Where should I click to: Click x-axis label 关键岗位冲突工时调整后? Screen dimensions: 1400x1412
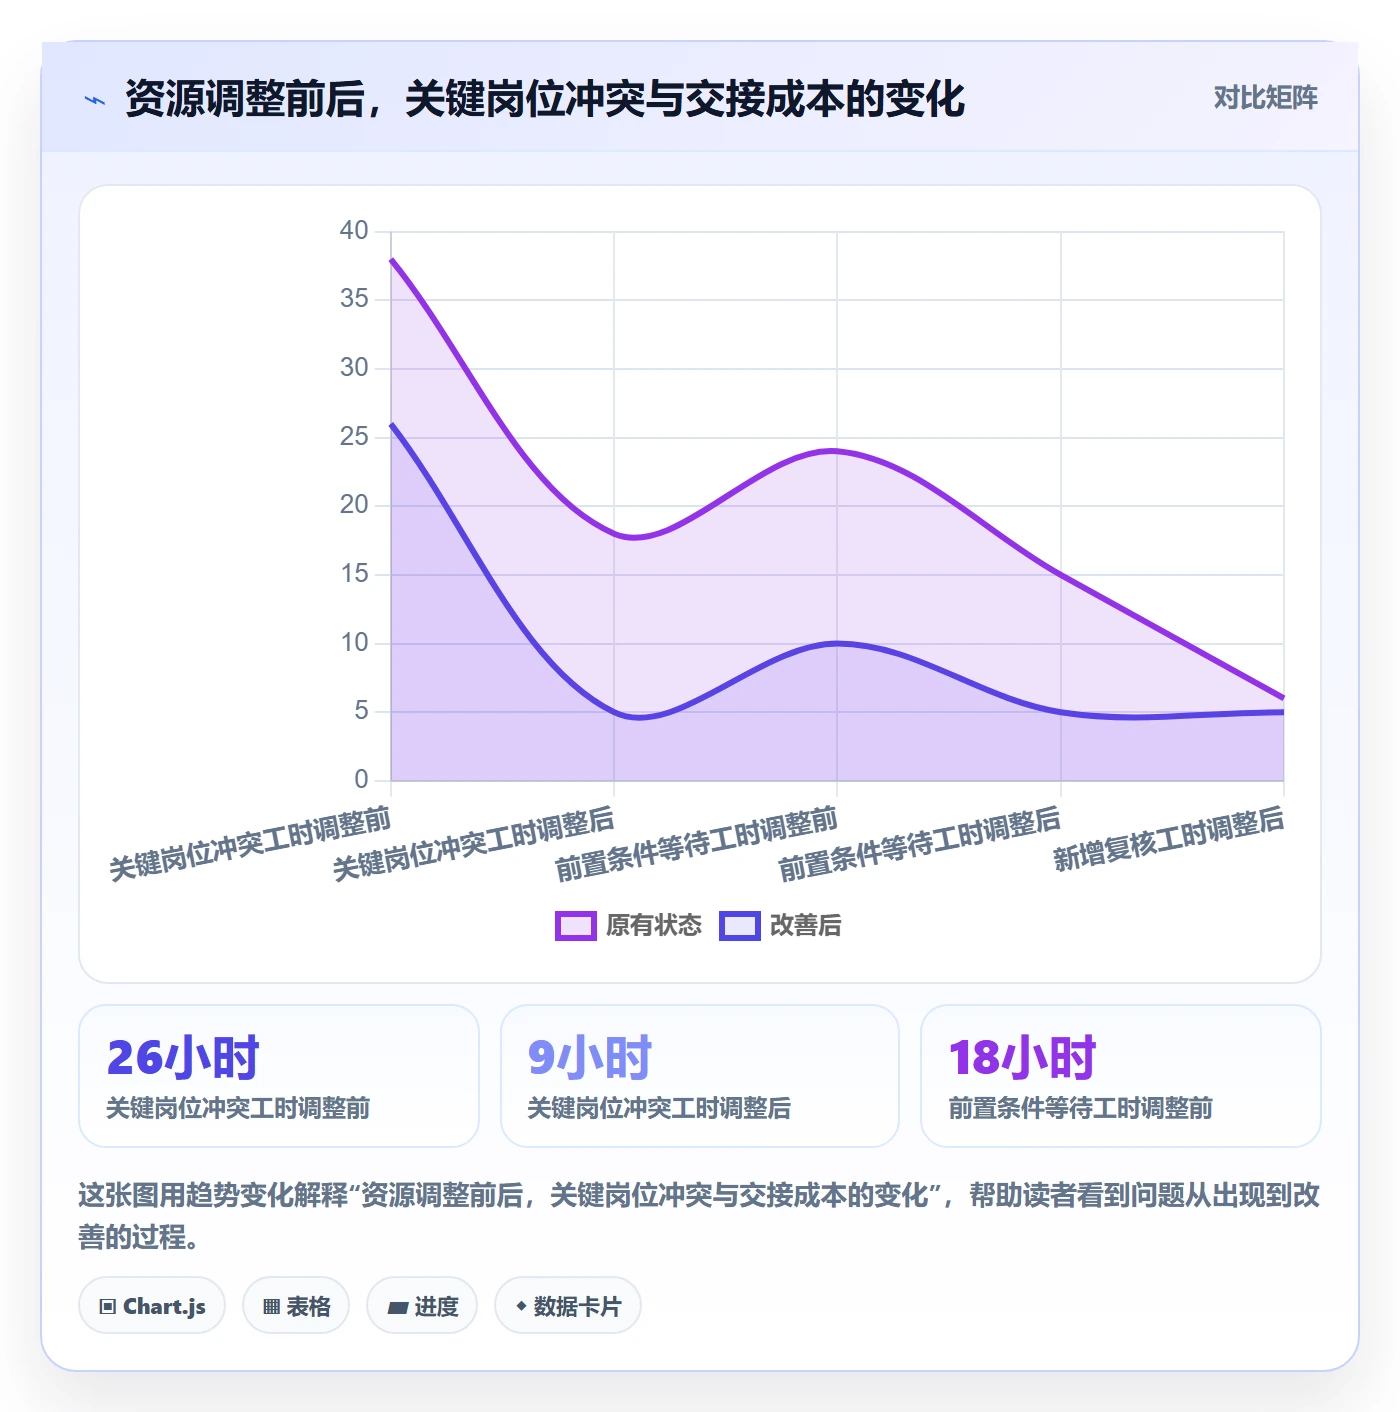[473, 844]
